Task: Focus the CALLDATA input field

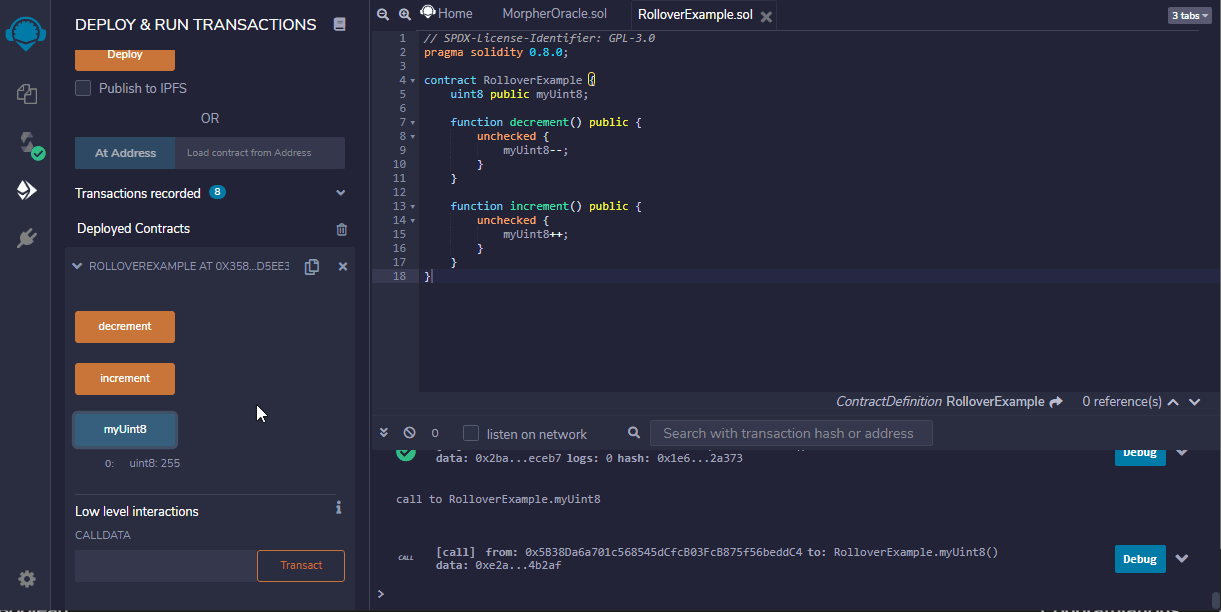Action: coord(166,565)
